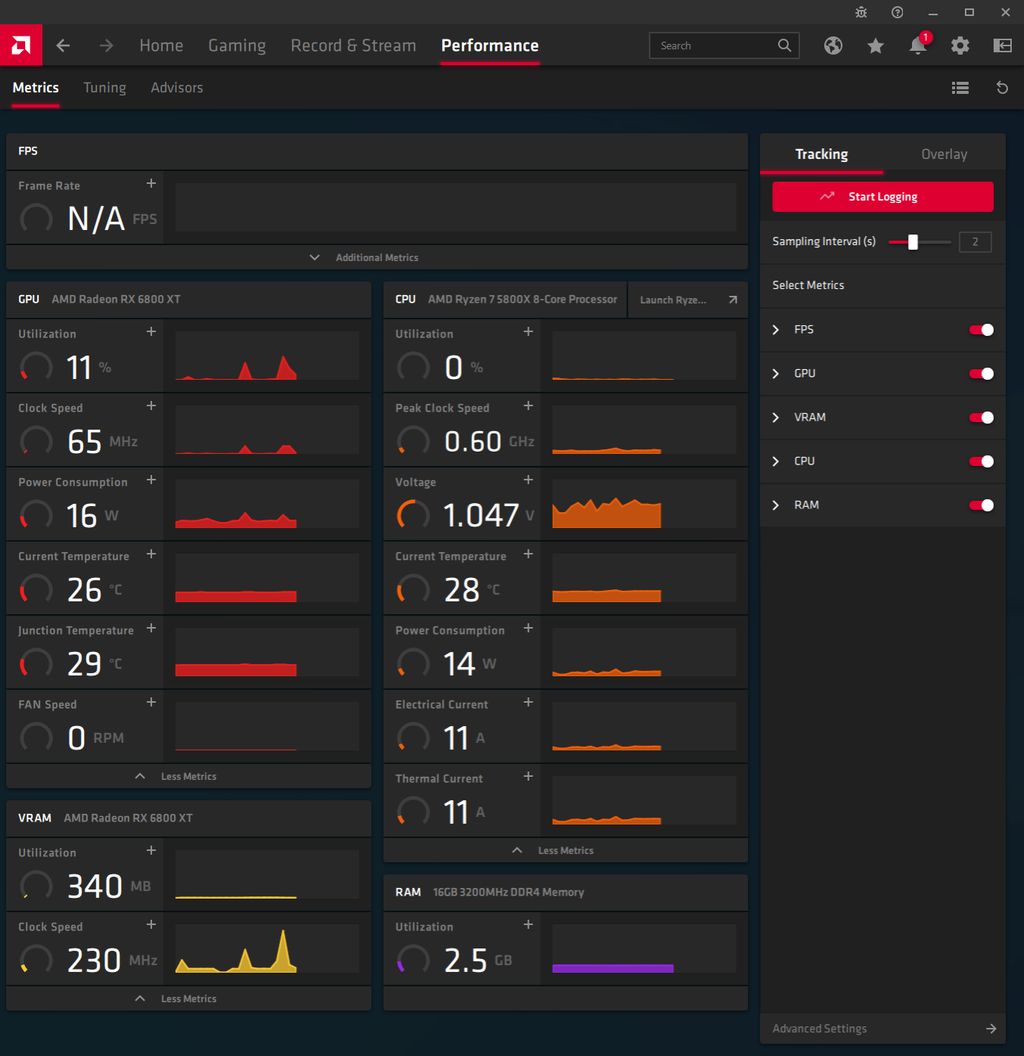Expand the GPU metrics list in Tracking

(776, 374)
